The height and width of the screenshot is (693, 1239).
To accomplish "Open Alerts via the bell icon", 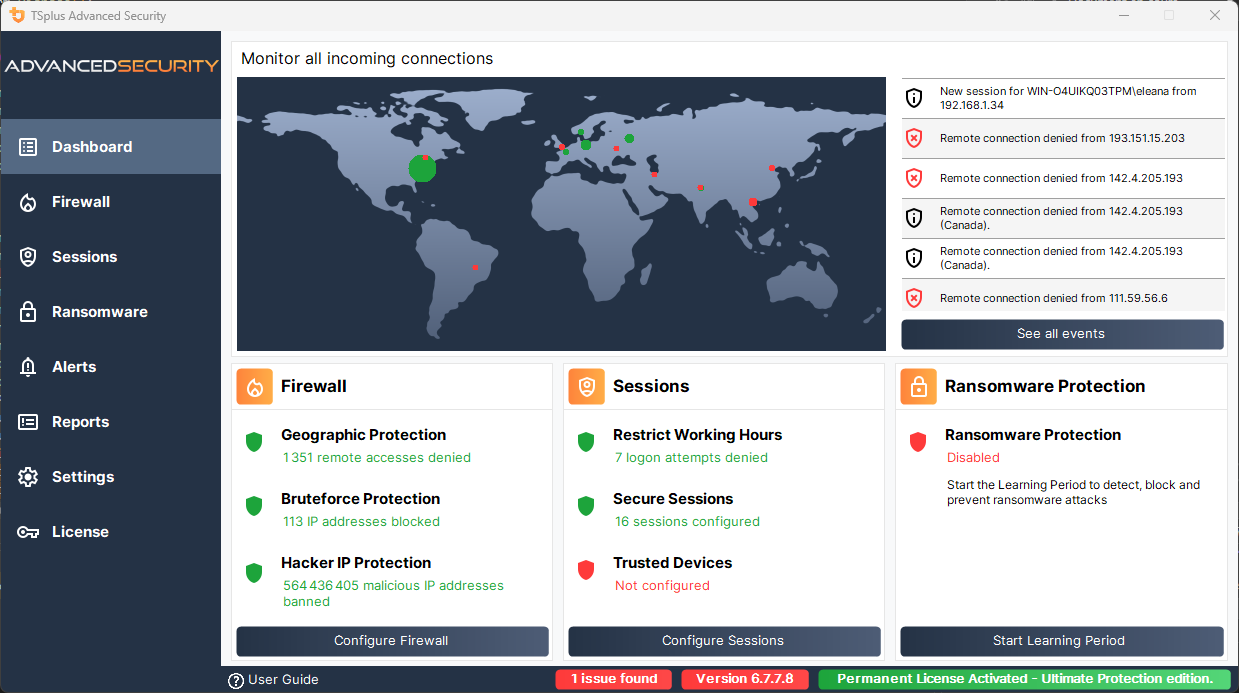I will pyautogui.click(x=27, y=366).
